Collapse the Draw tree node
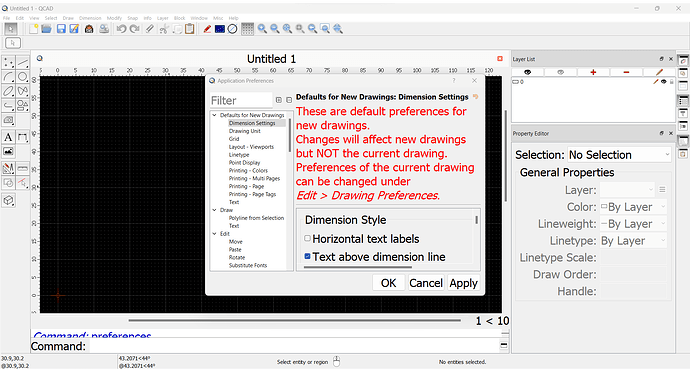Viewport: 690px width, 369px height. 214,210
